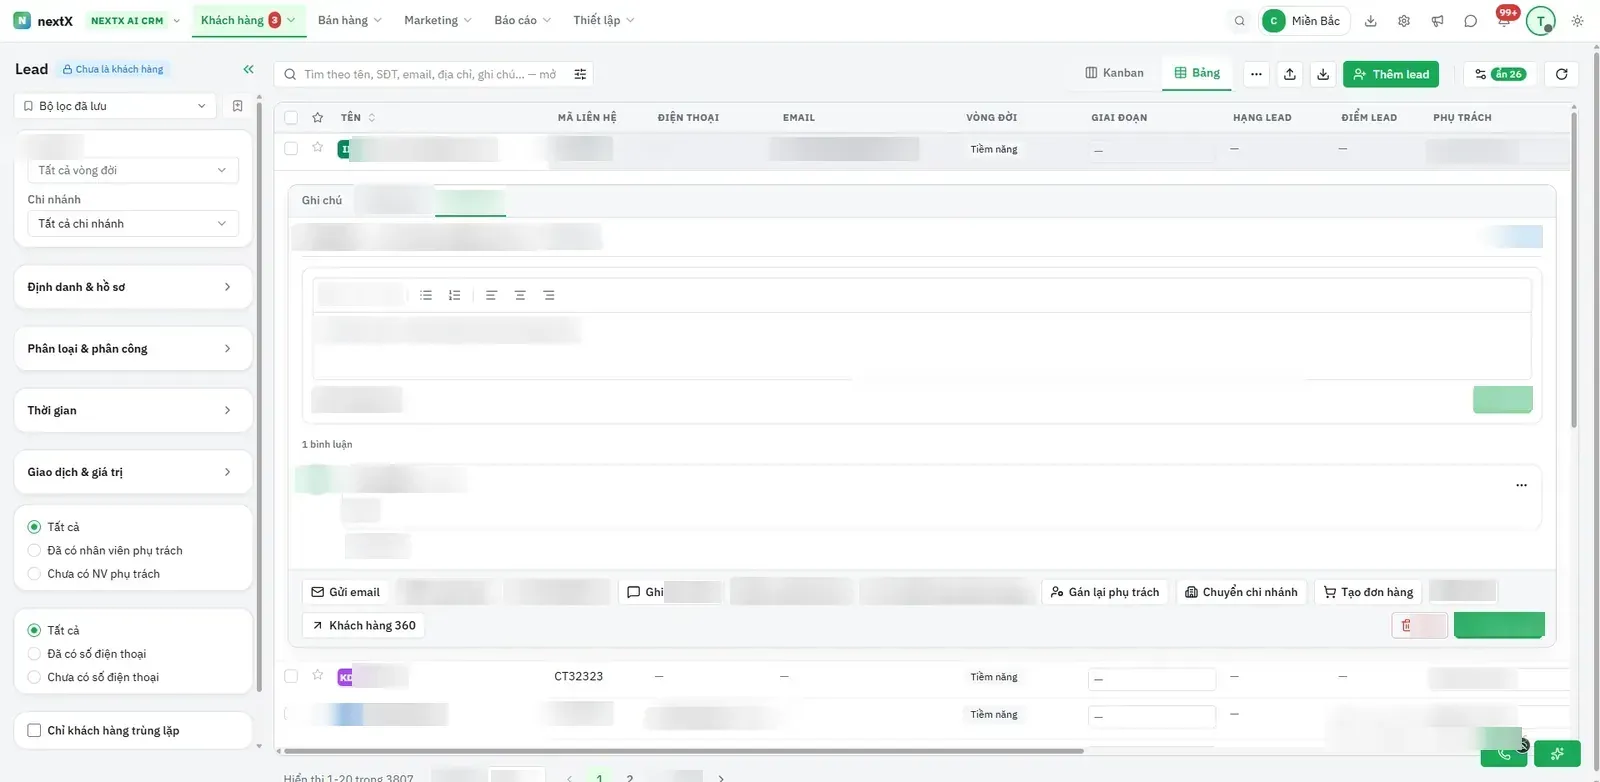Click Thêm lead button
The width and height of the screenshot is (1600, 782).
pos(1391,74)
